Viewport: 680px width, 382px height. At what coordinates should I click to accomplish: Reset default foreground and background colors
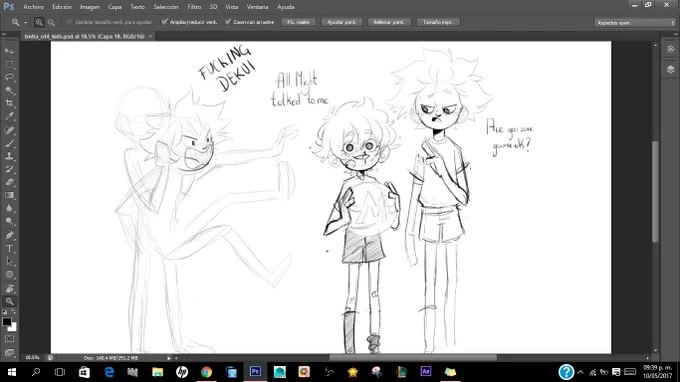point(5,311)
